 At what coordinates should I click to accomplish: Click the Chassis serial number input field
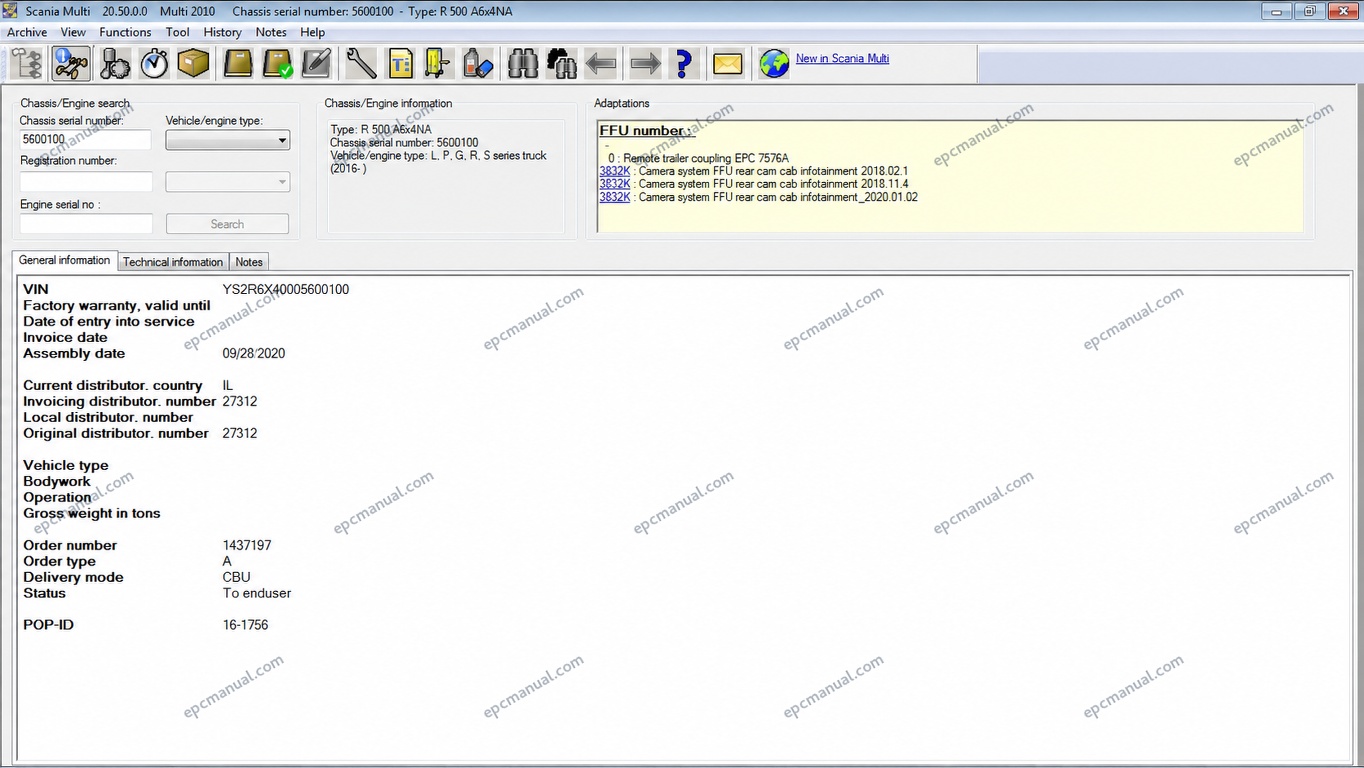pos(85,140)
